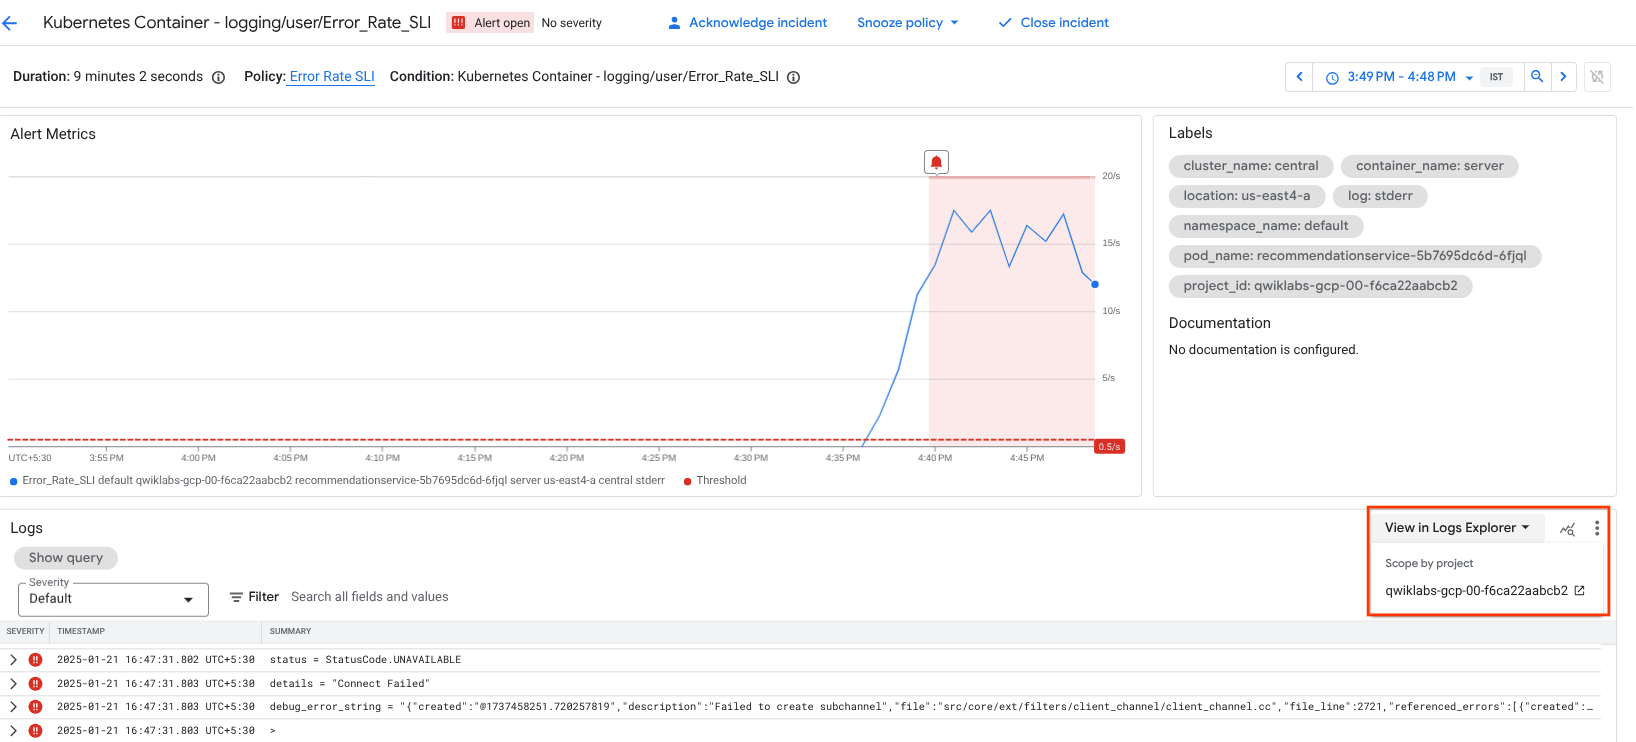Click the SUMMARY column header
The height and width of the screenshot is (742, 1636).
pos(290,632)
